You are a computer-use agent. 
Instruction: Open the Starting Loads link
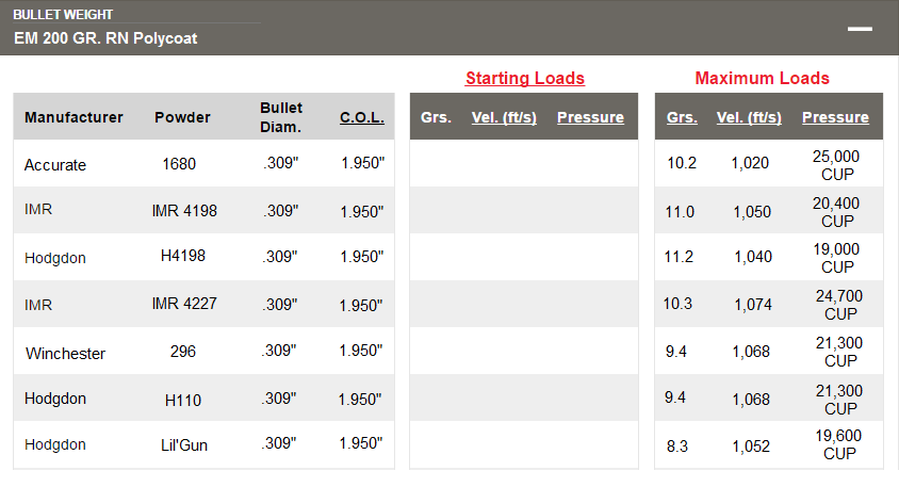tap(525, 78)
